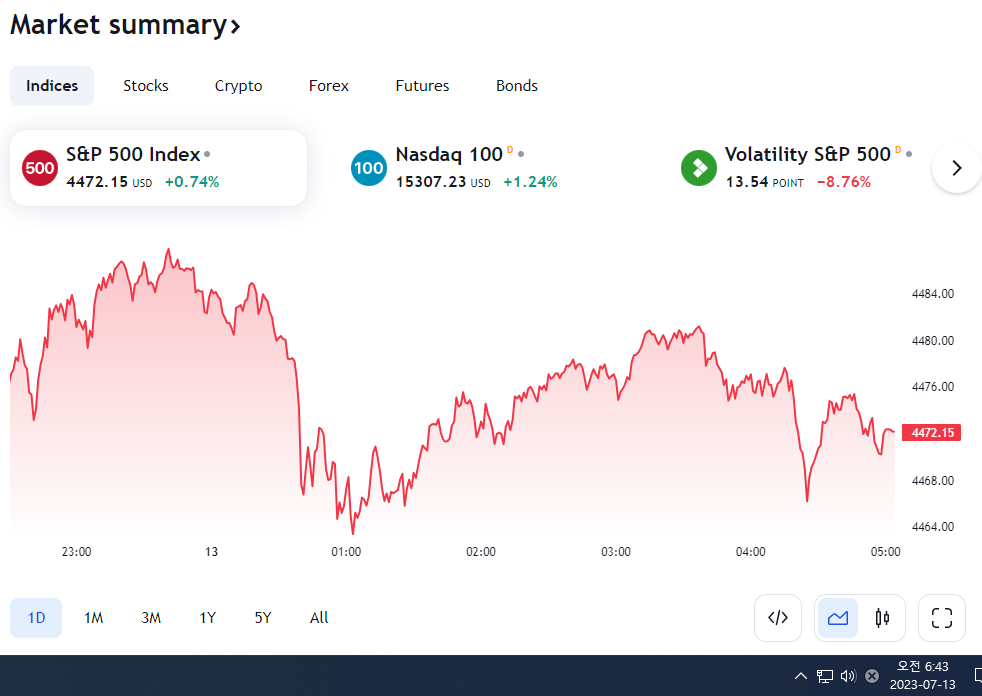Image resolution: width=982 pixels, height=696 pixels.
Task: Switch to area chart style
Action: pos(838,618)
